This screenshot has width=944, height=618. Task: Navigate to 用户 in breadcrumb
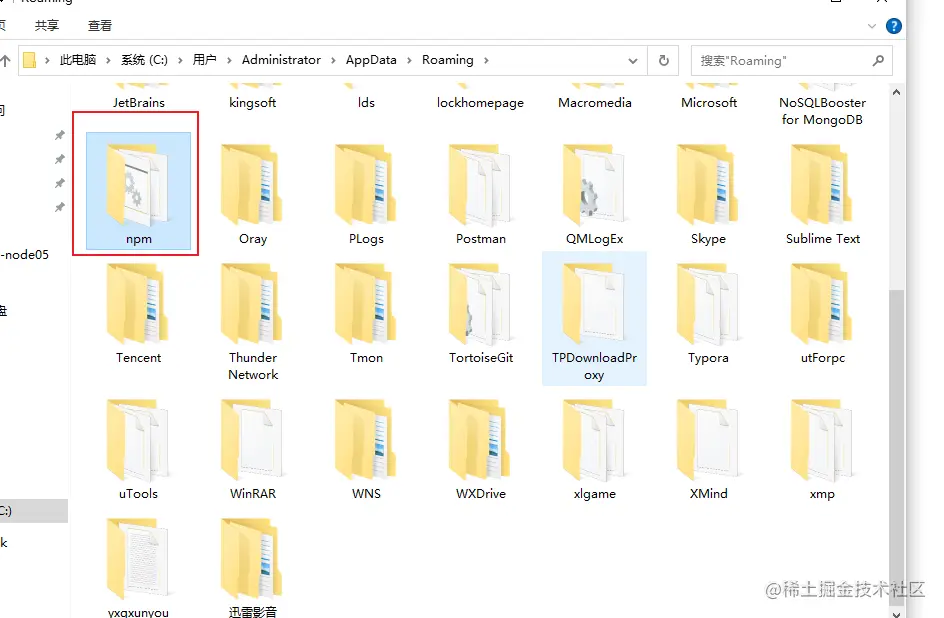click(x=205, y=60)
